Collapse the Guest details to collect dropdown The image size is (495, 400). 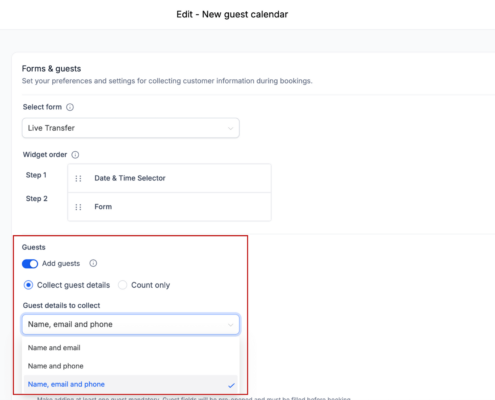tap(131, 324)
